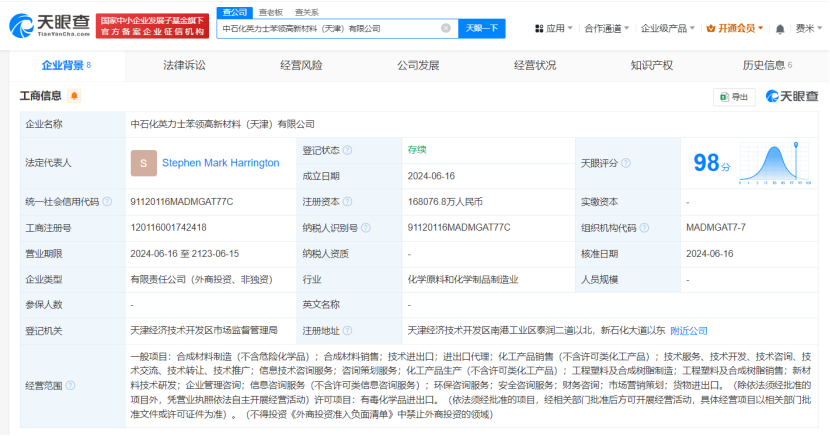Click help icon next to 经营范围
Image resolution: width=830 pixels, height=436 pixels.
coord(72,384)
